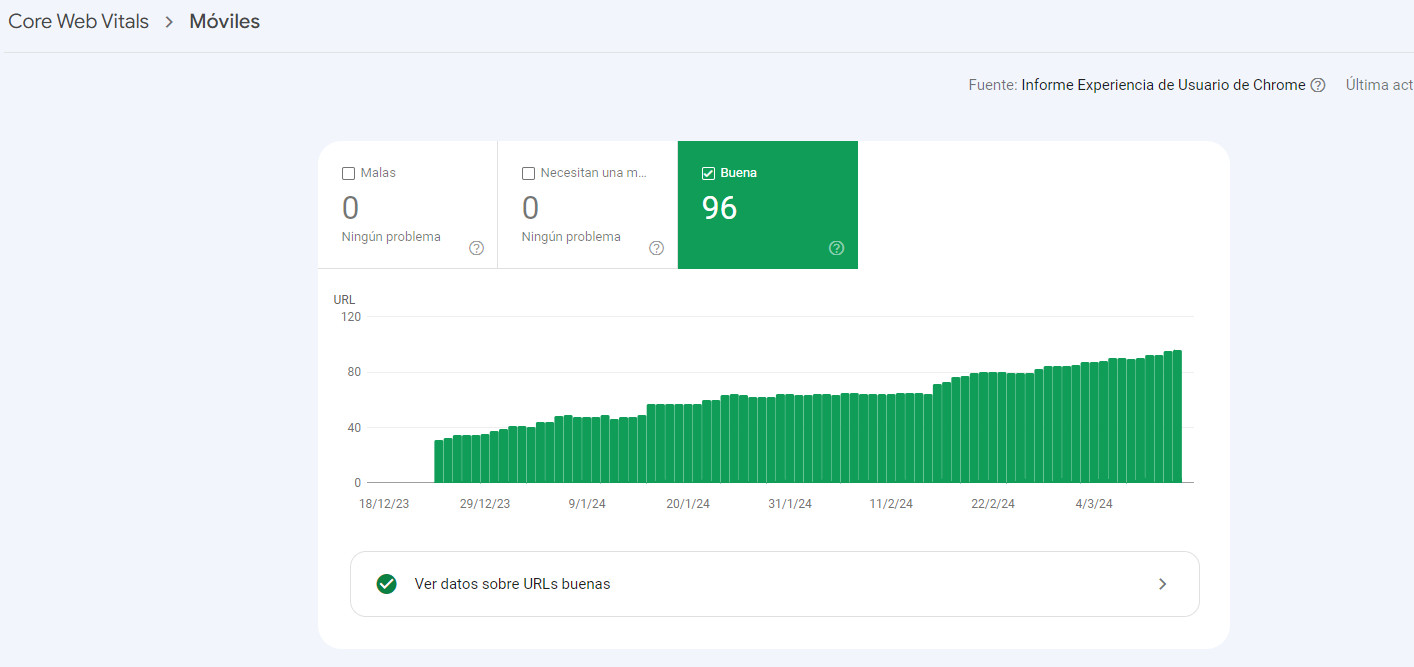Uncheck the Buena checkbox
The width and height of the screenshot is (1414, 667).
(708, 173)
